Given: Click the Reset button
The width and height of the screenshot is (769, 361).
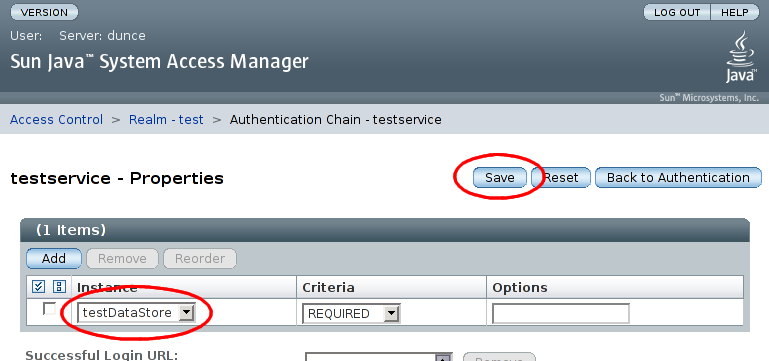Looking at the screenshot, I should (x=561, y=178).
